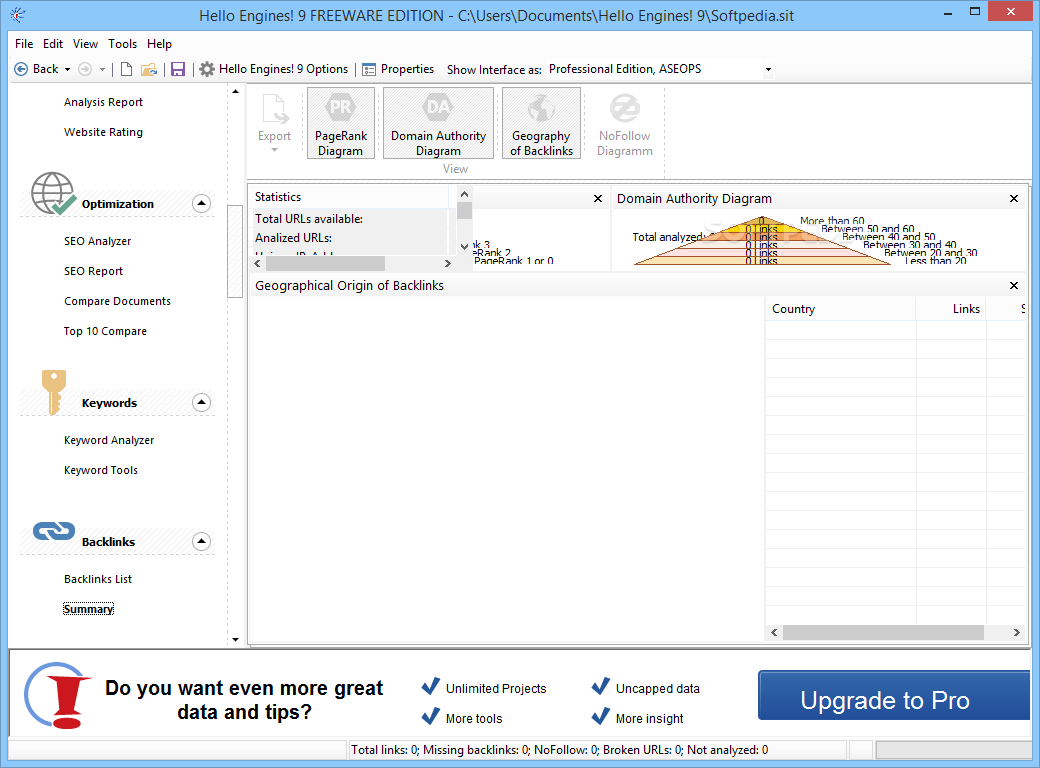The image size is (1040, 768).
Task: Click the Country column header
Action: click(840, 309)
